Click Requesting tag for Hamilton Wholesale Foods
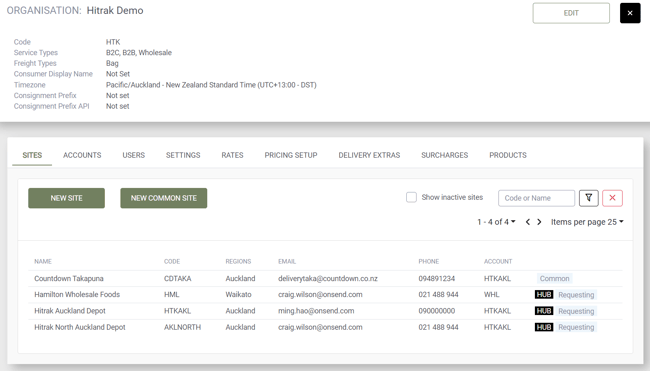650x371 pixels. 576,295
